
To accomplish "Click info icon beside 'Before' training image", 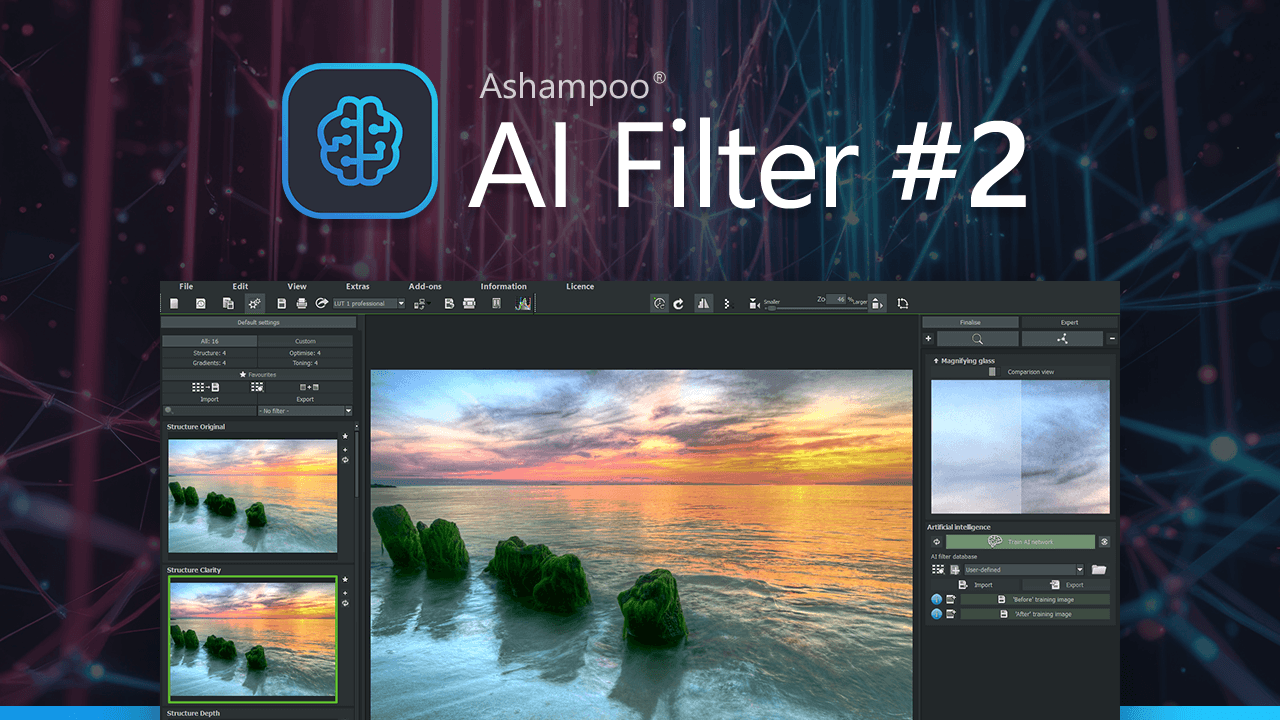I will pyautogui.click(x=936, y=599).
